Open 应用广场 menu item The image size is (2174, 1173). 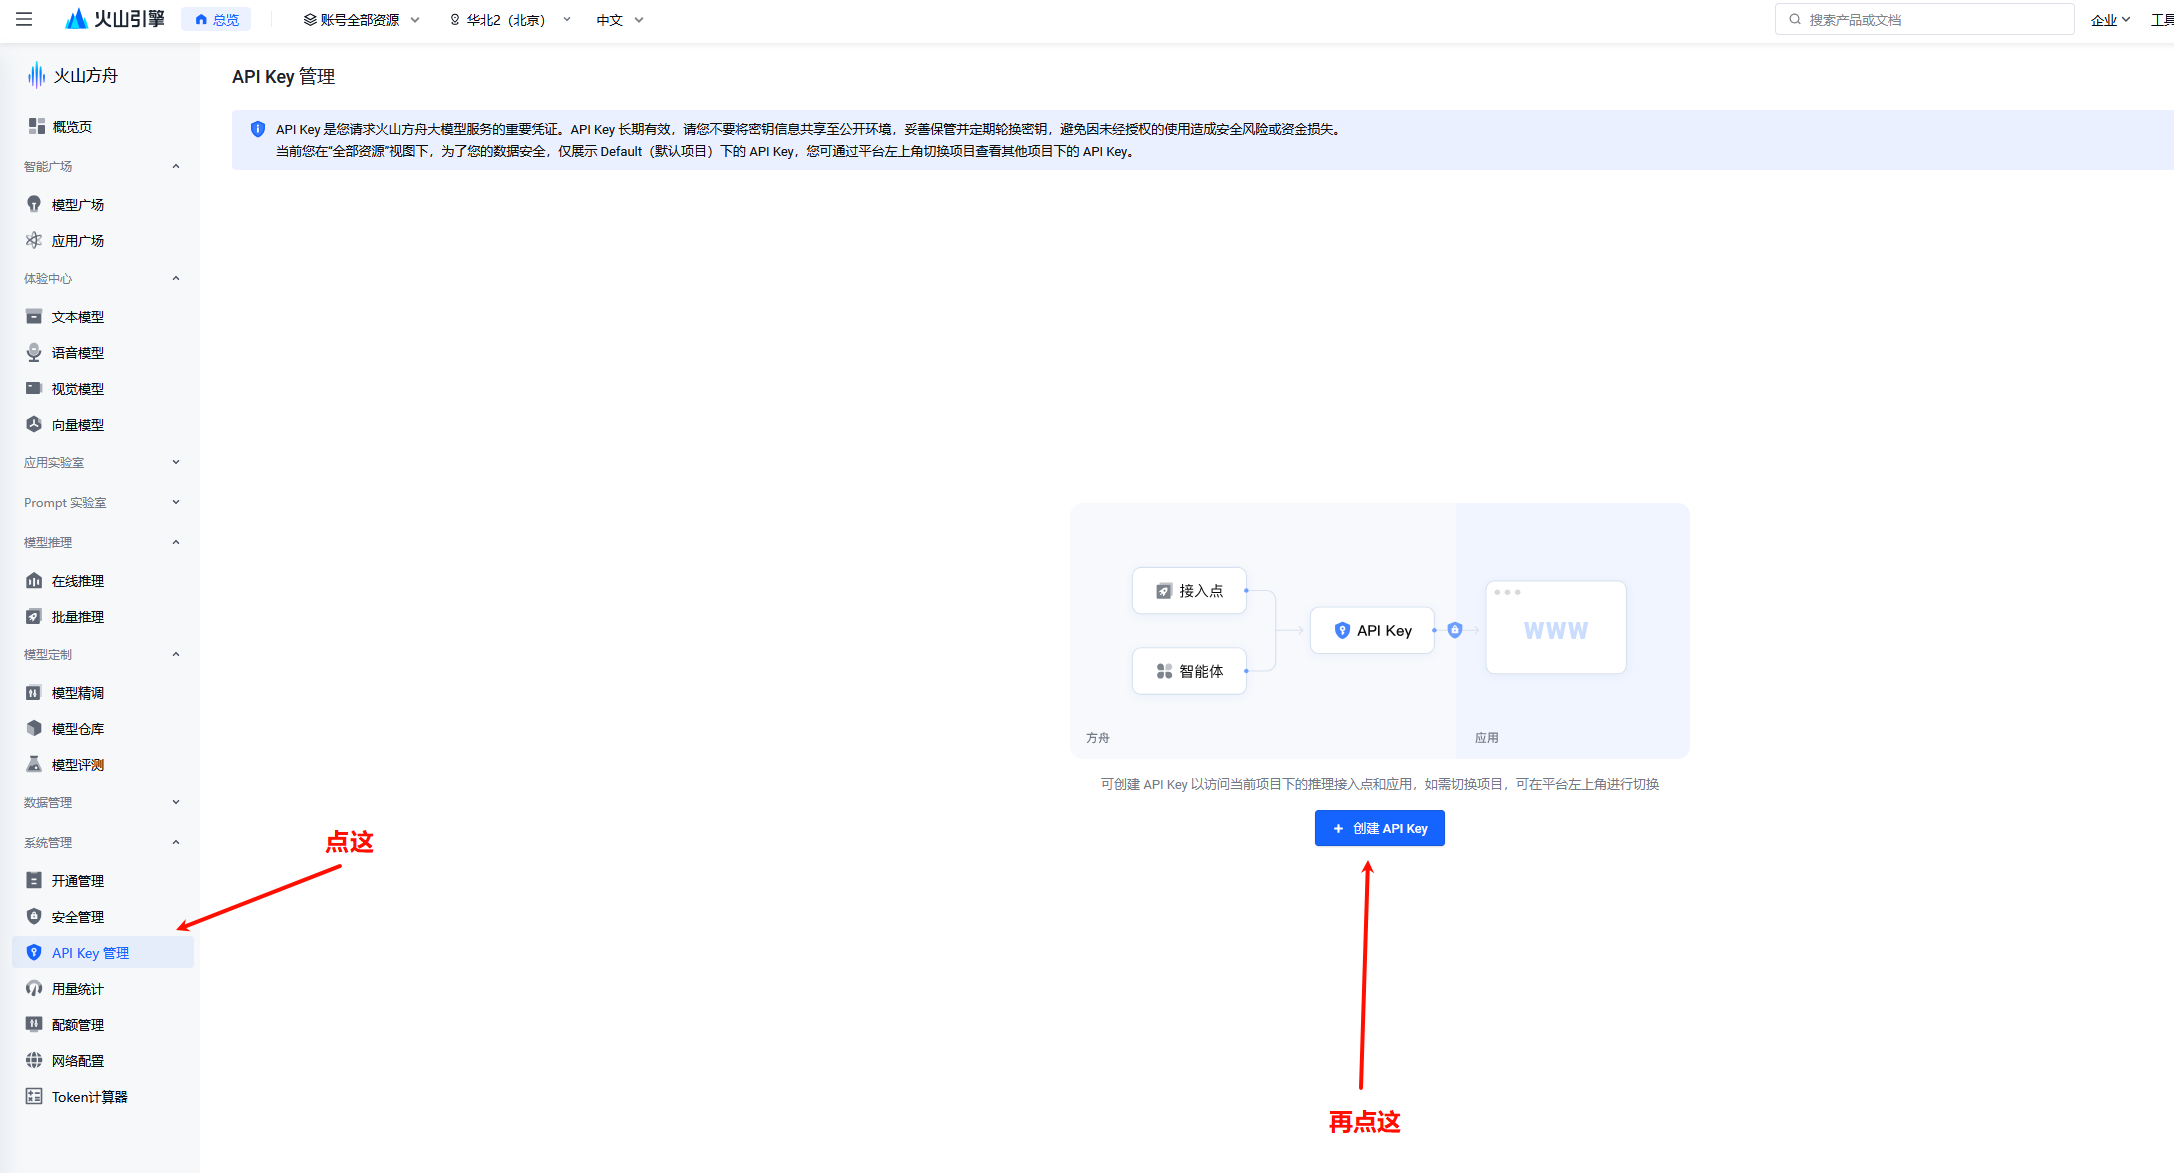[103, 240]
